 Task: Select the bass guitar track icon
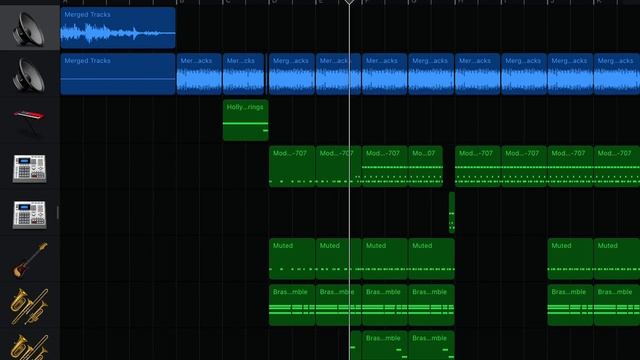30,260
